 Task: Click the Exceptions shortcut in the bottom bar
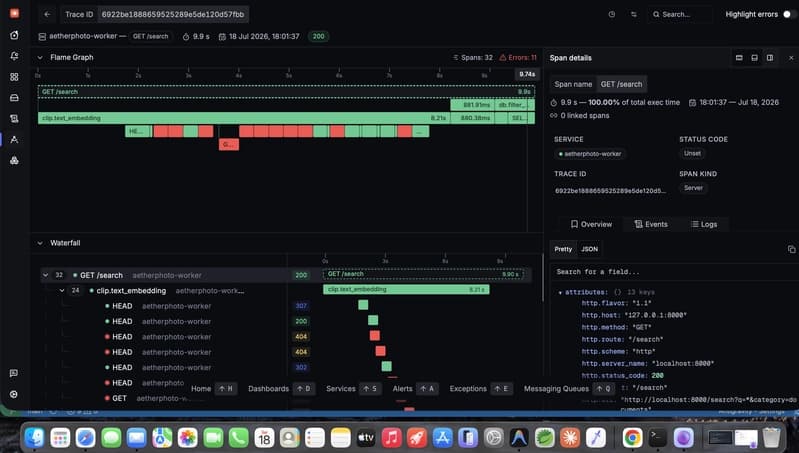480,389
